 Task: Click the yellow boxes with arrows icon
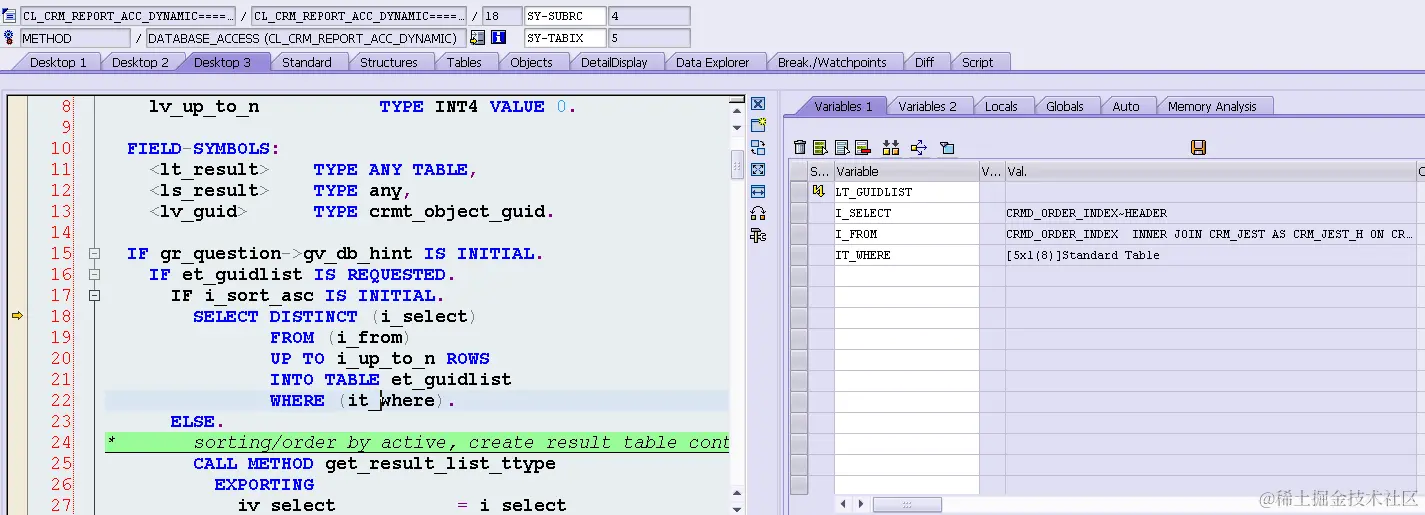tap(891, 148)
